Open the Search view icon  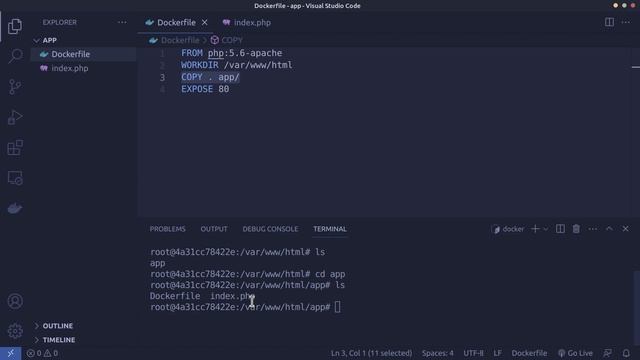point(15,56)
